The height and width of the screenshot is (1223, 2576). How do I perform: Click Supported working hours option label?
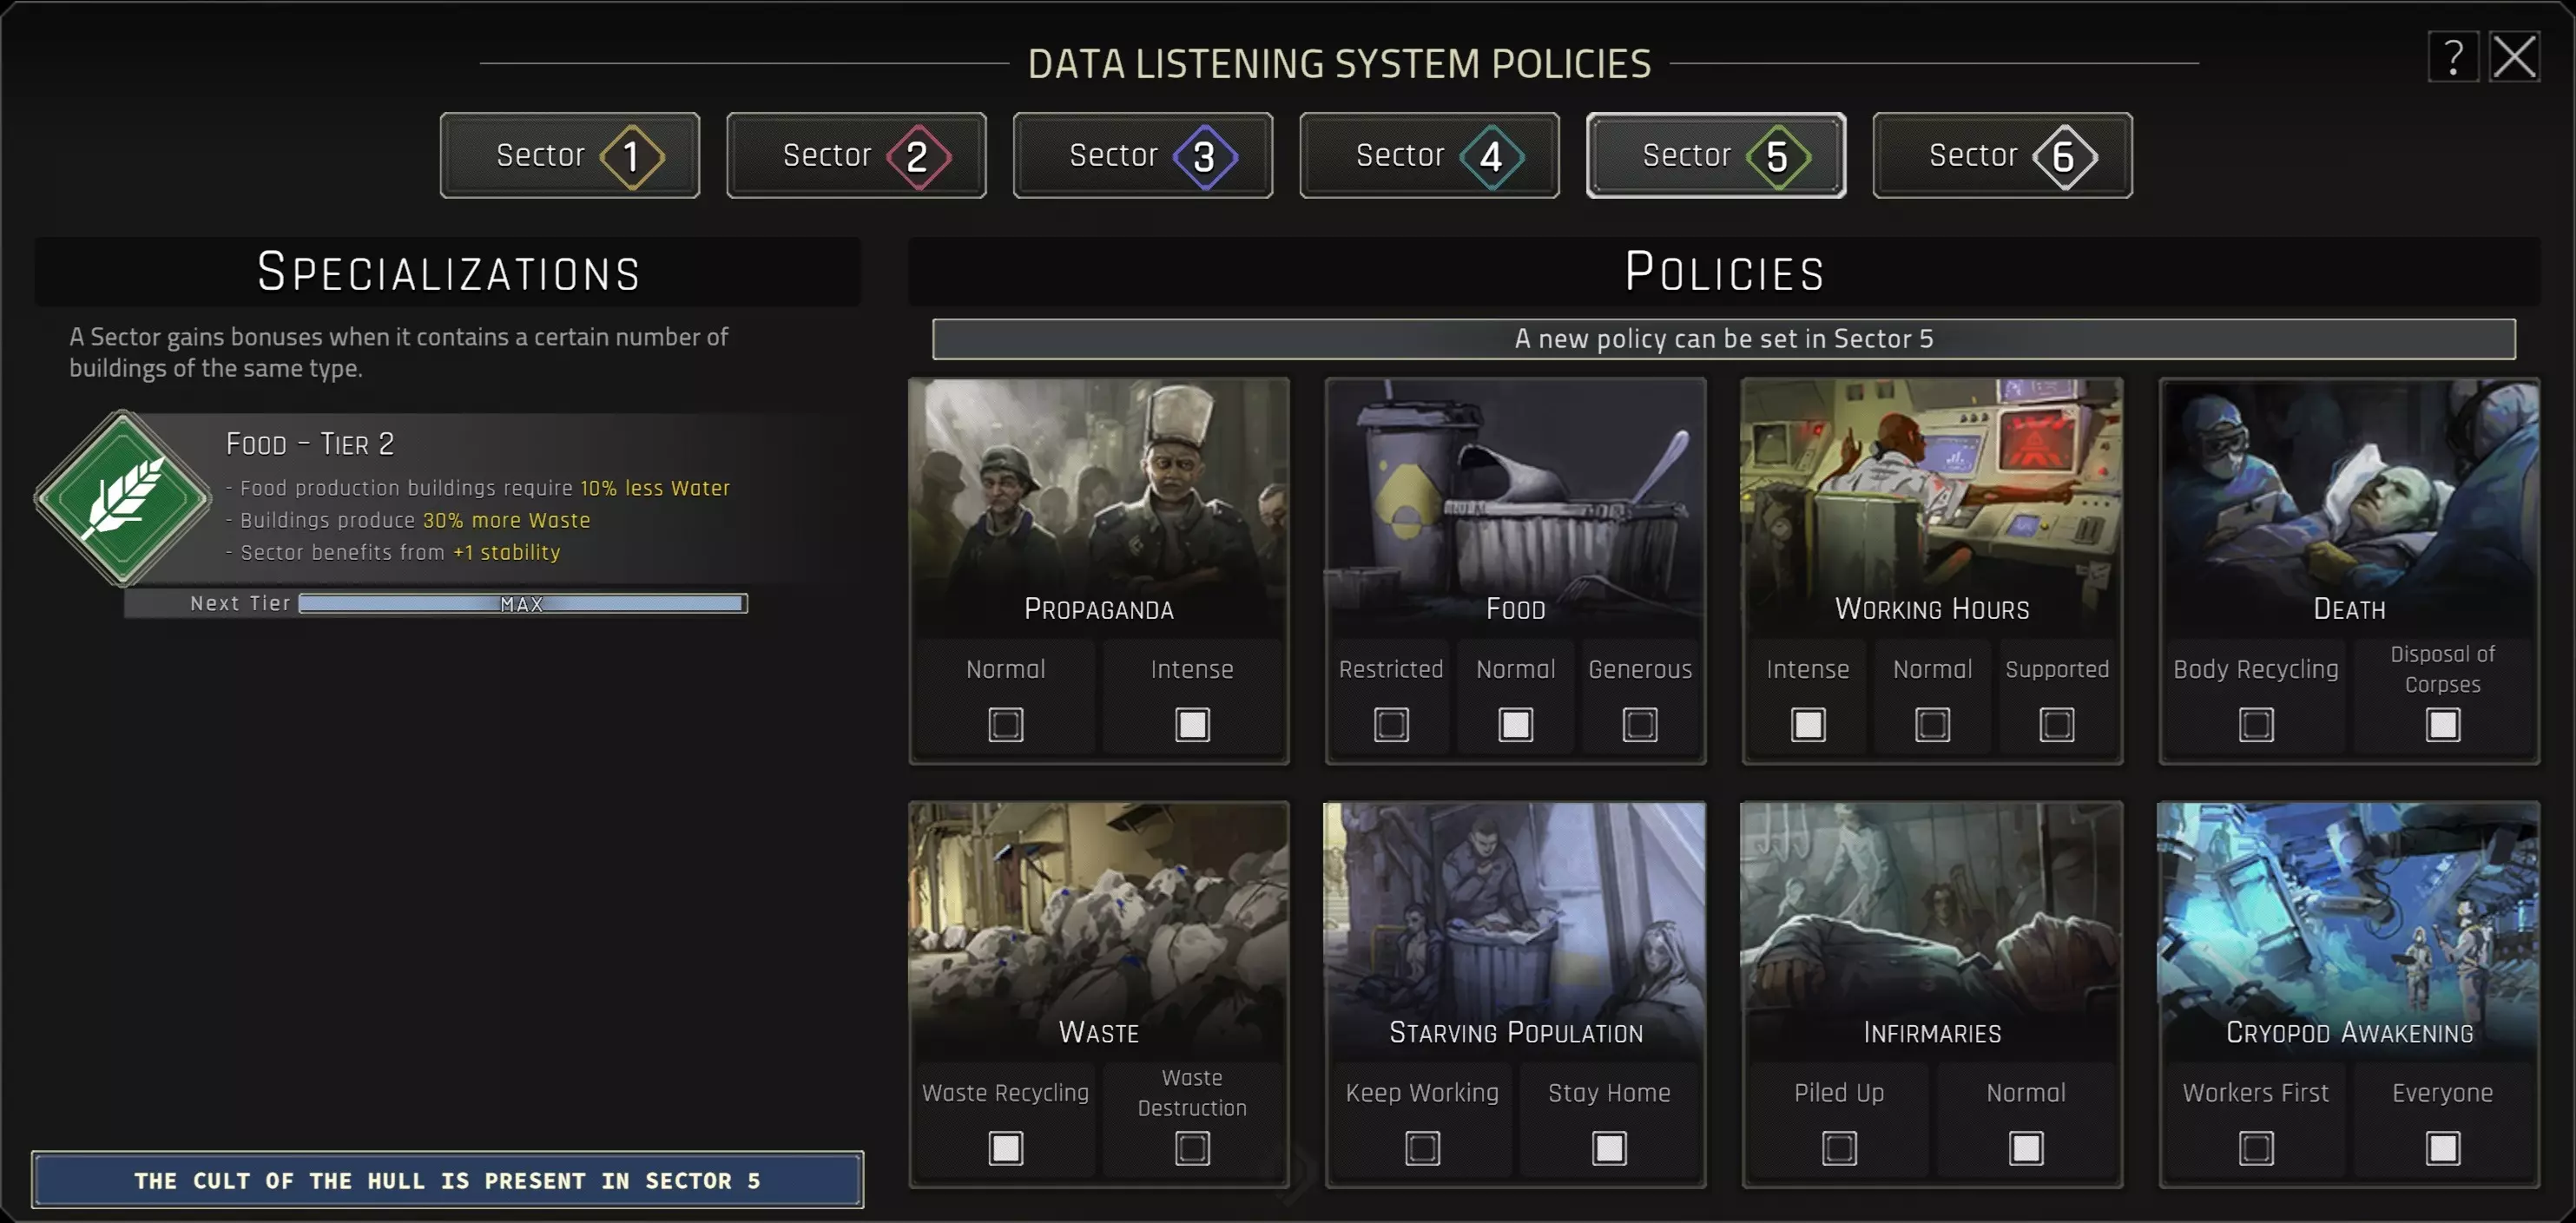[2056, 669]
